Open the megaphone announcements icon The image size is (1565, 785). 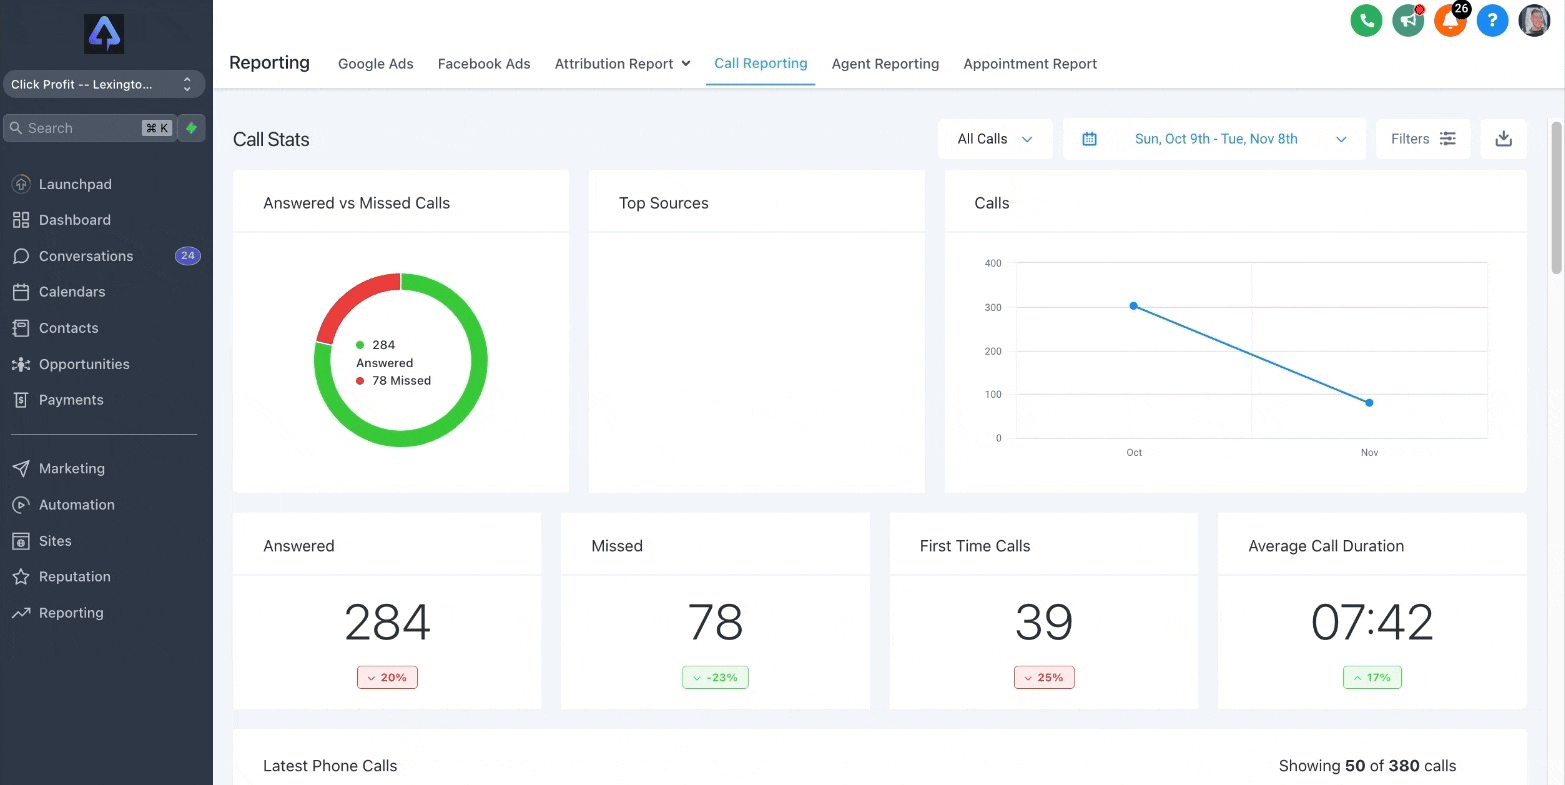(1408, 20)
